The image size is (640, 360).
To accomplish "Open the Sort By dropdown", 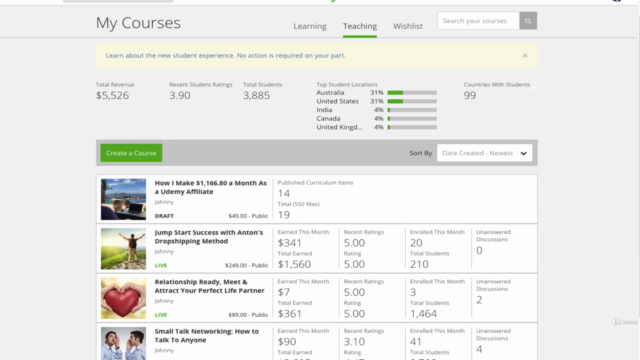I will click(x=484, y=153).
